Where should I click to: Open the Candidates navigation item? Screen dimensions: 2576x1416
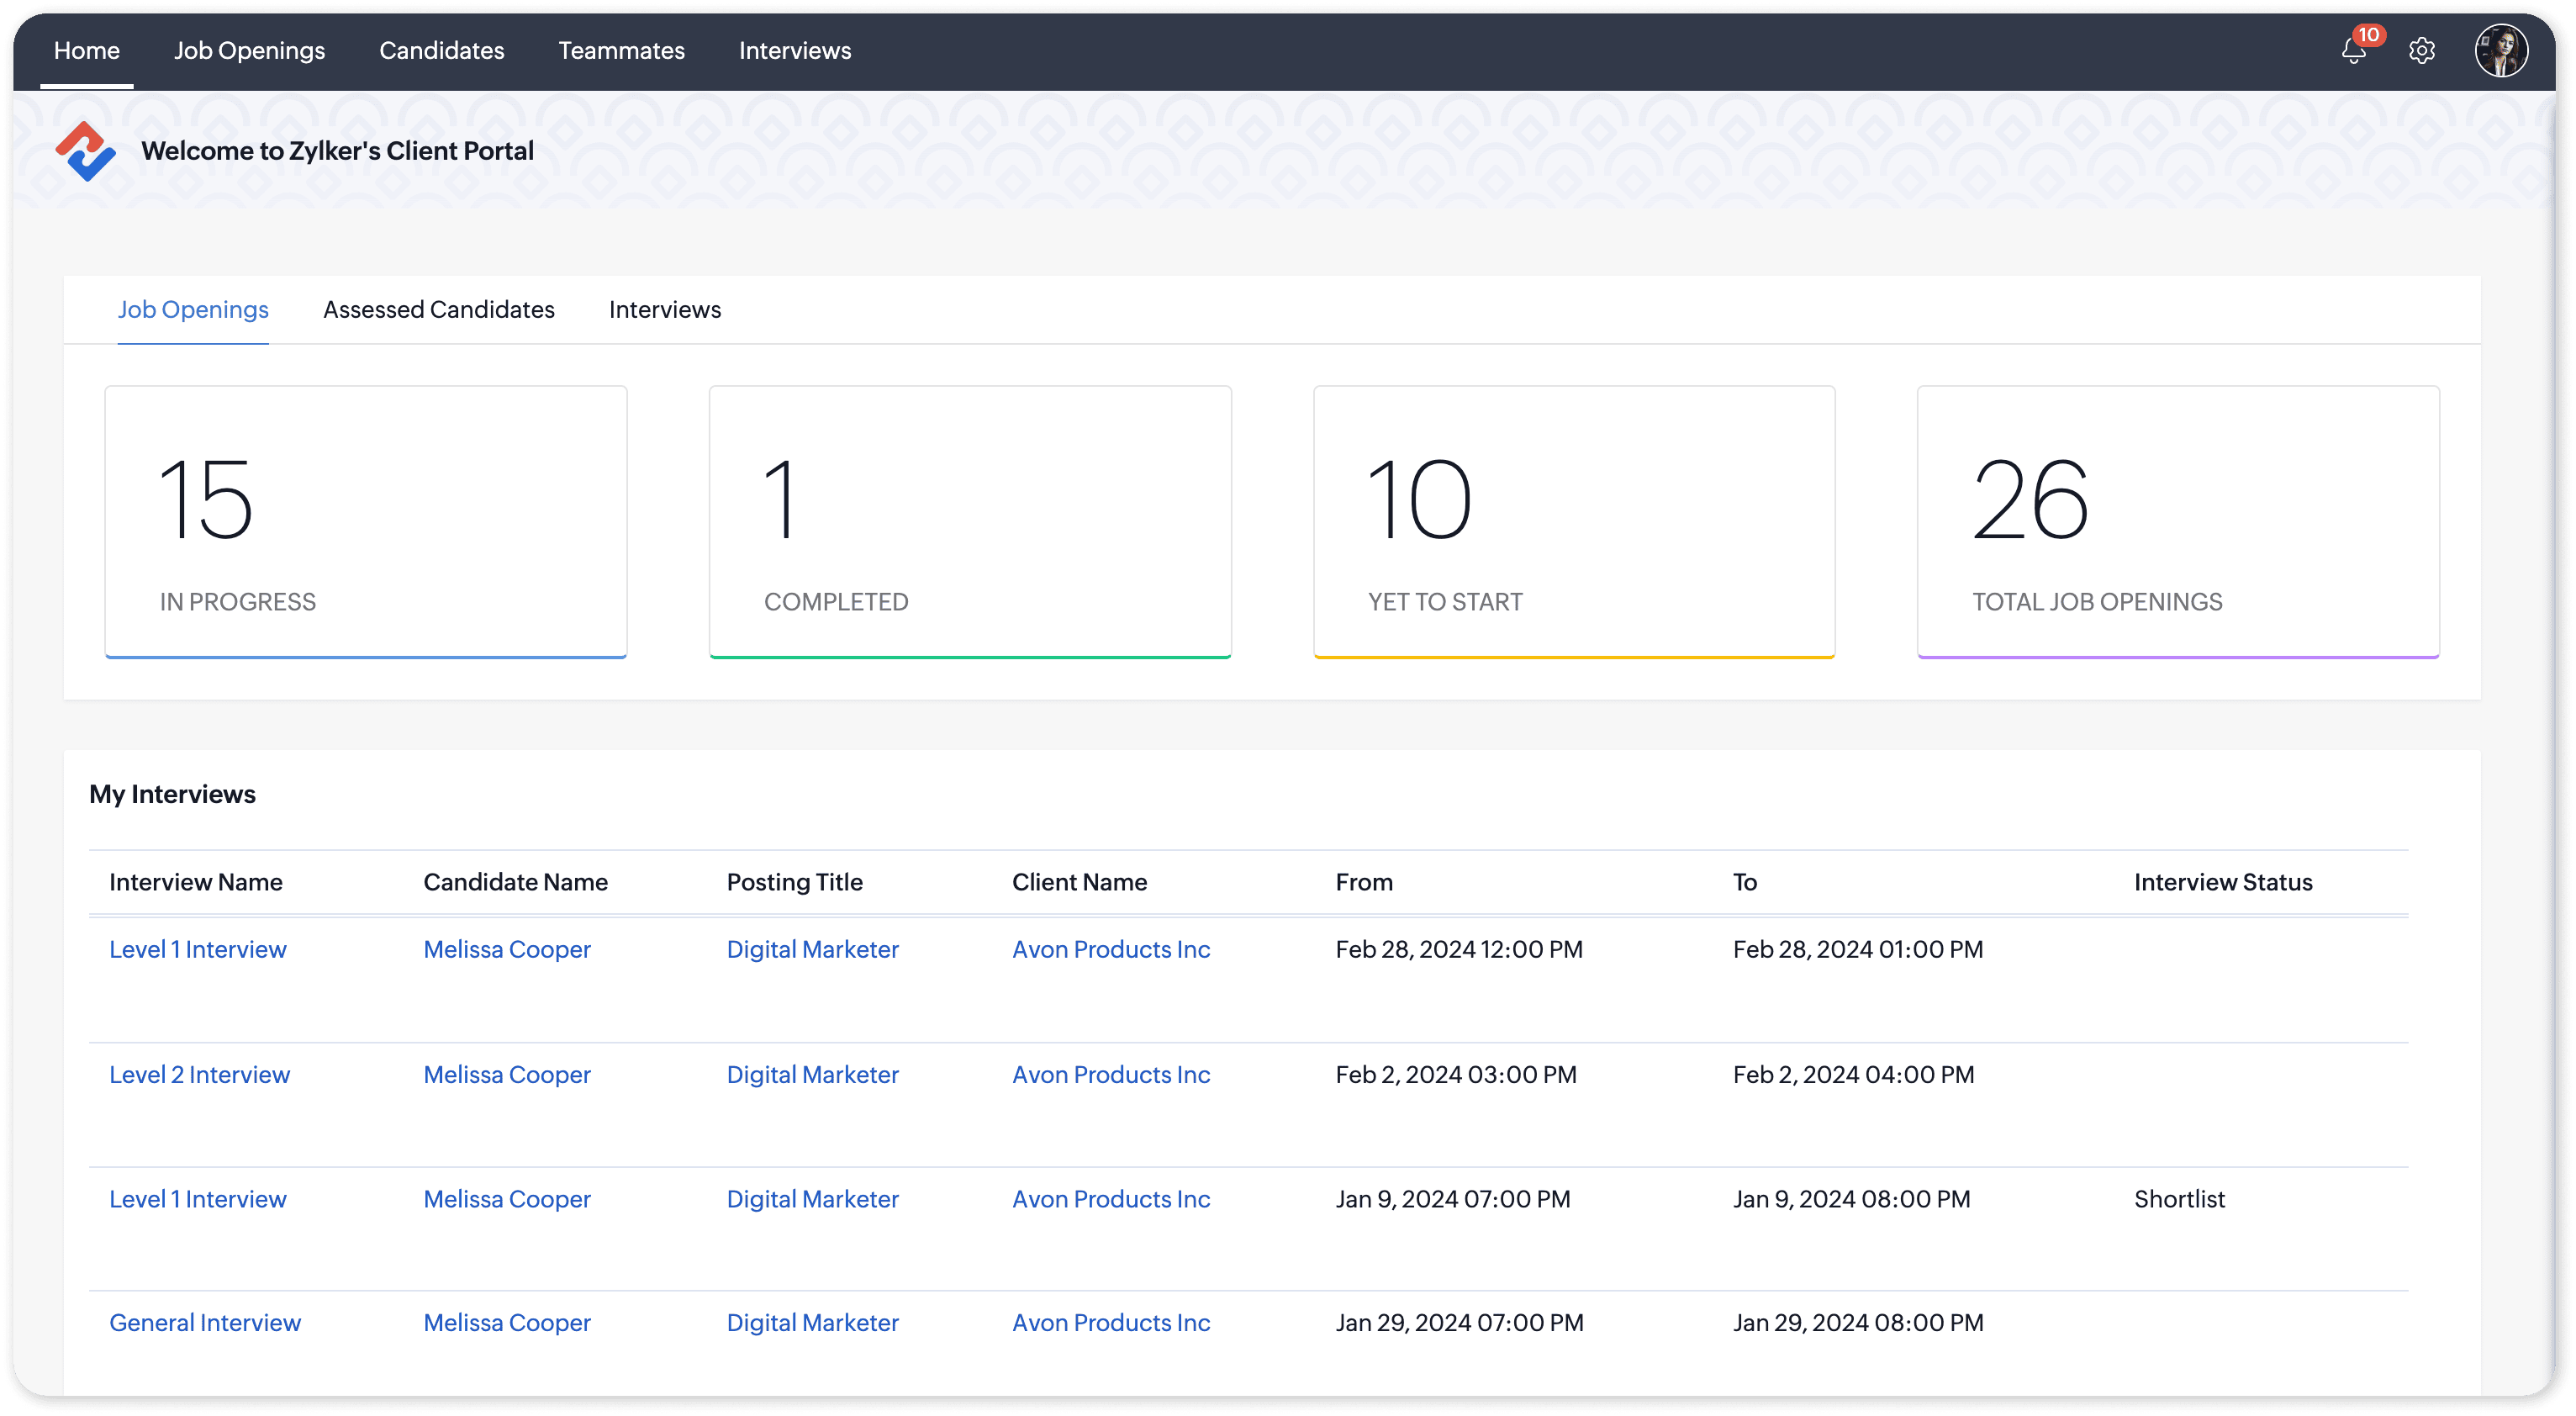(441, 51)
